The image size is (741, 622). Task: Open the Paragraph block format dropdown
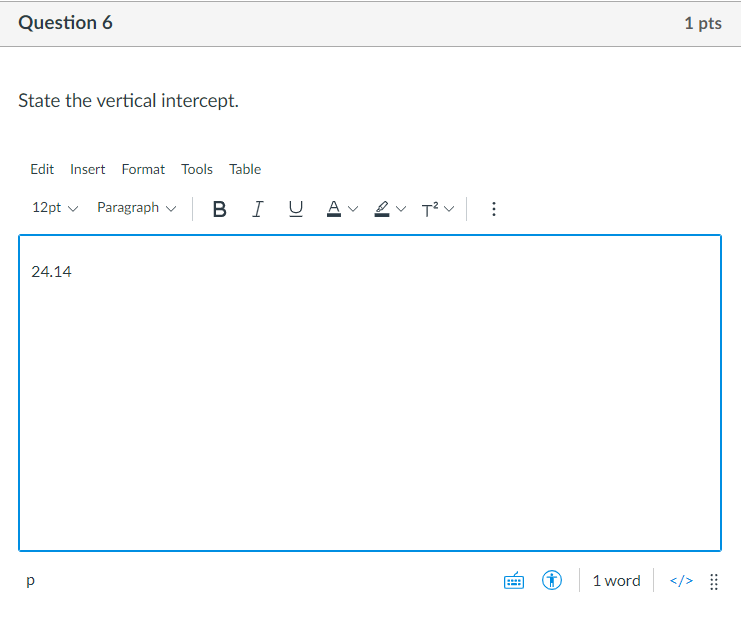tap(137, 208)
